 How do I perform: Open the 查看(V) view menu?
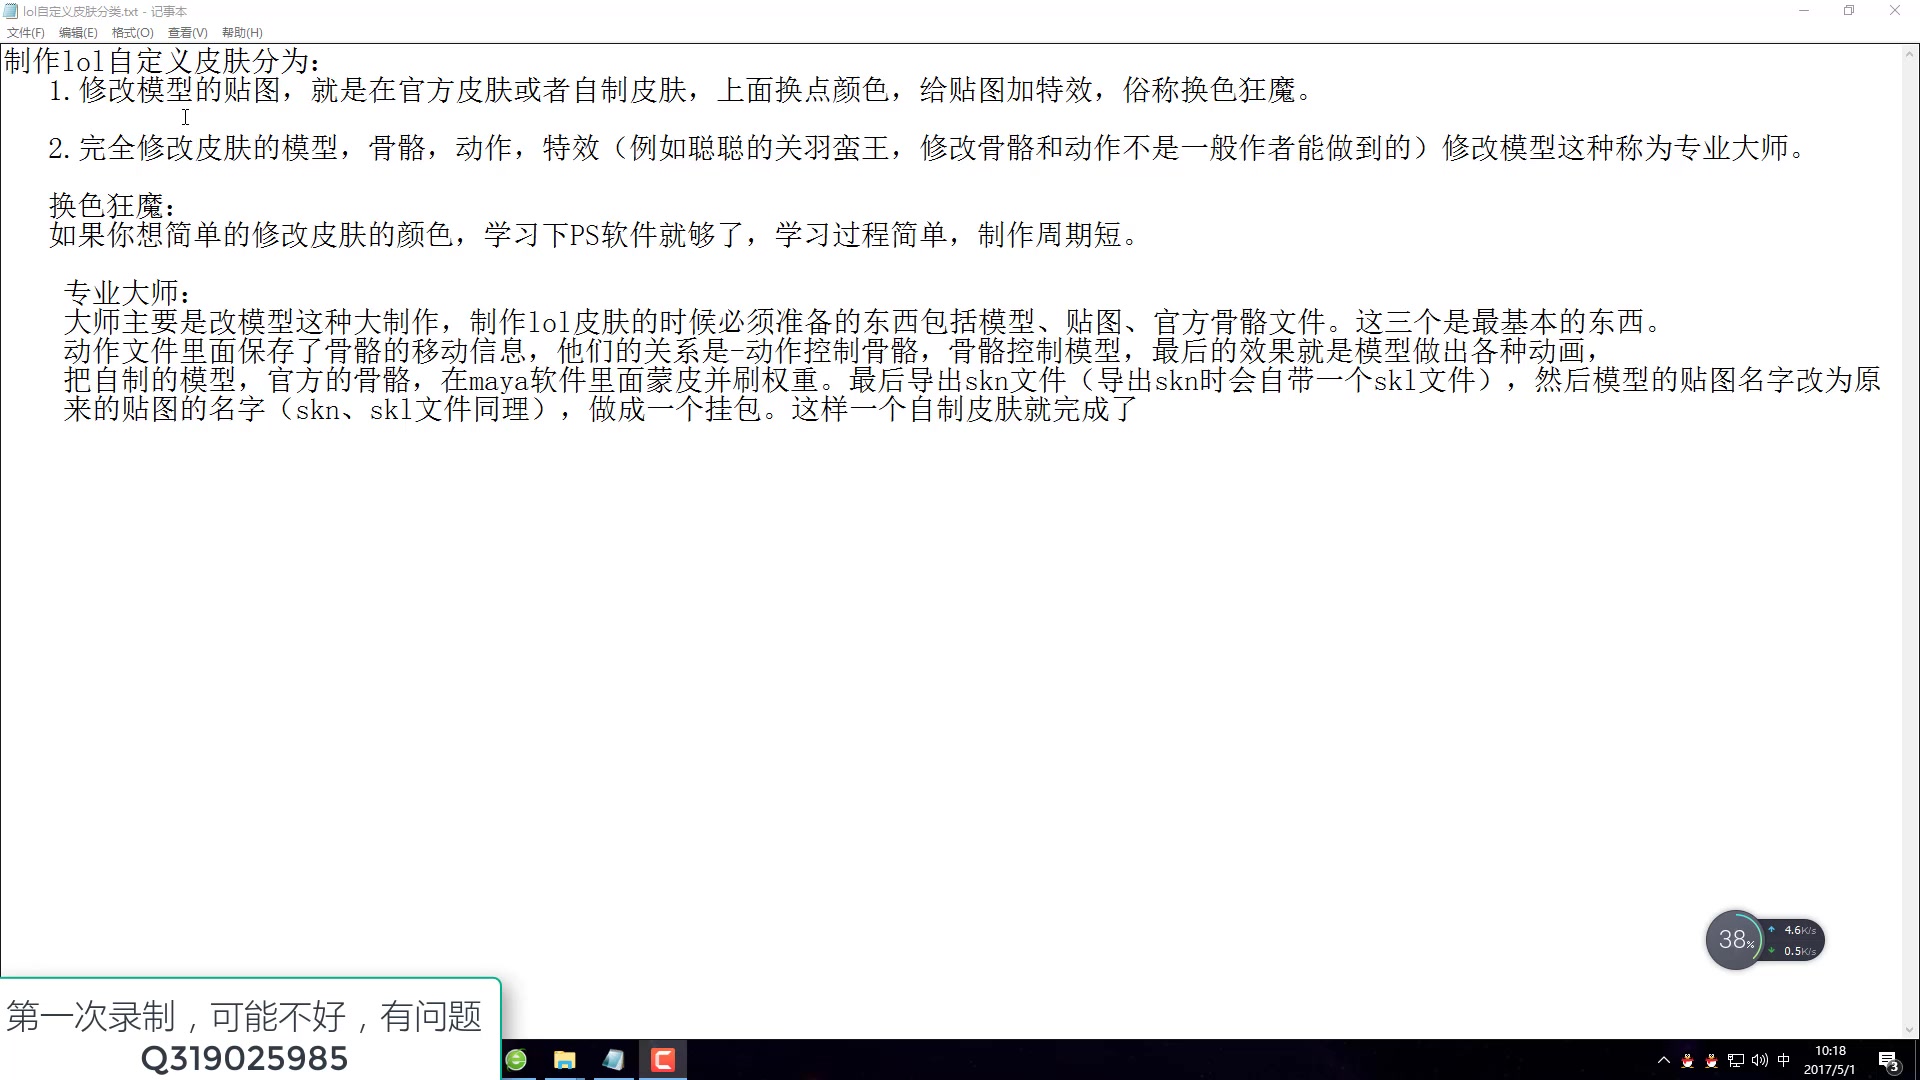[x=186, y=32]
